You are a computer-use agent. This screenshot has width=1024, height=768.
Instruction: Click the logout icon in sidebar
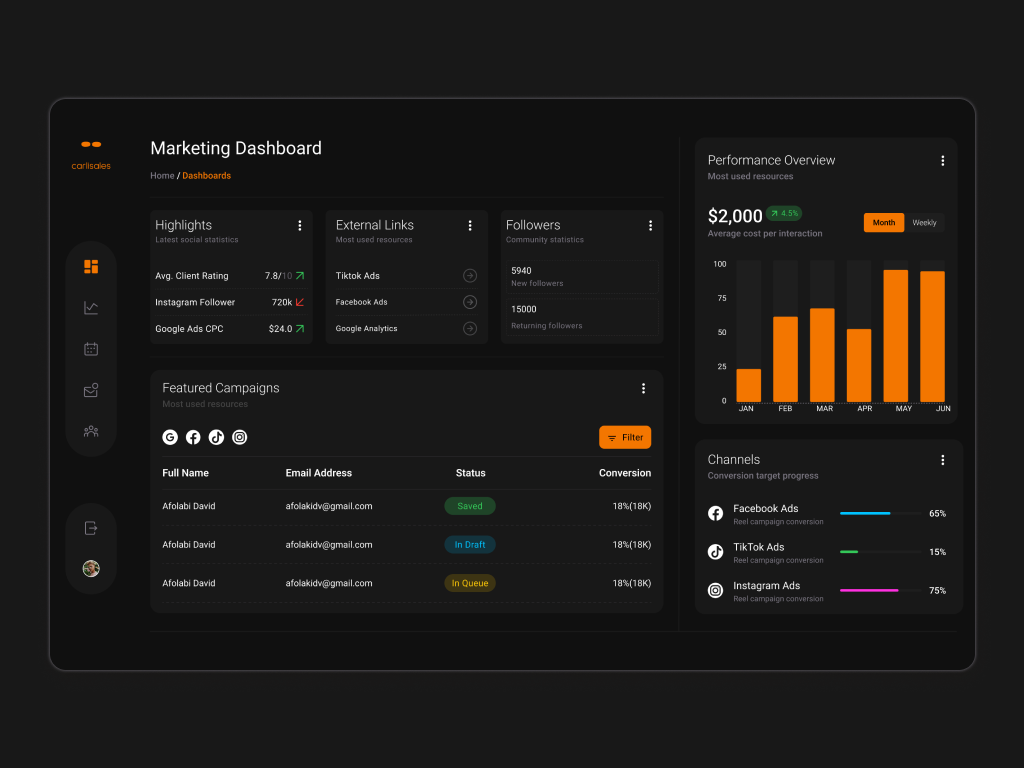91,527
